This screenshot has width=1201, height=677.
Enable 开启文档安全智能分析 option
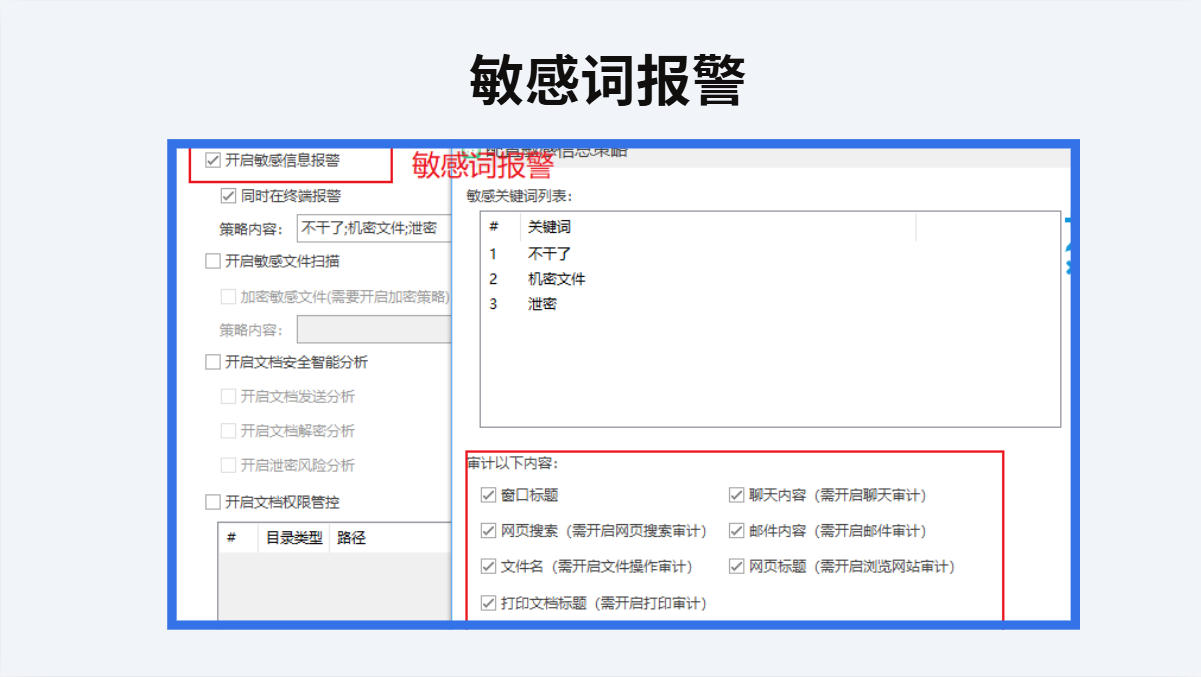click(x=212, y=362)
